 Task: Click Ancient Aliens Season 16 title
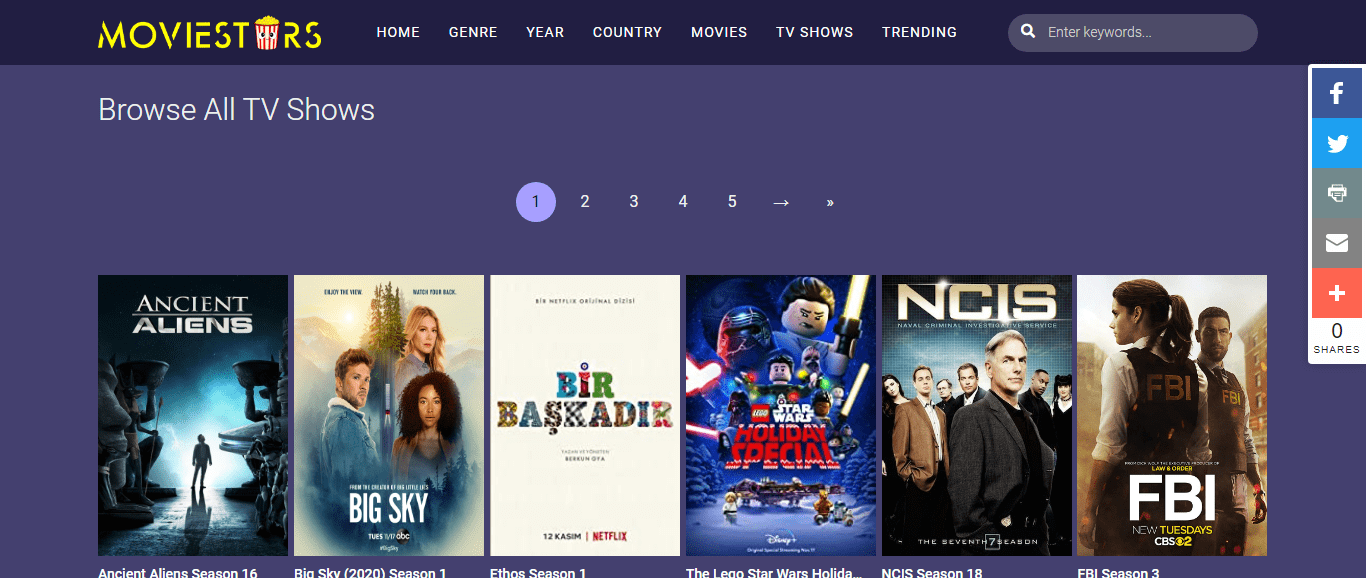pos(178,573)
